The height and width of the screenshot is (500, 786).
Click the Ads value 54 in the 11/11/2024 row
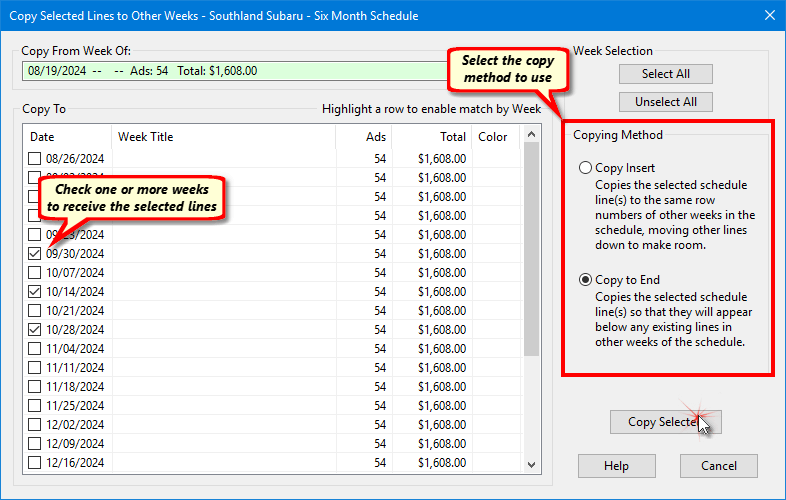380,368
